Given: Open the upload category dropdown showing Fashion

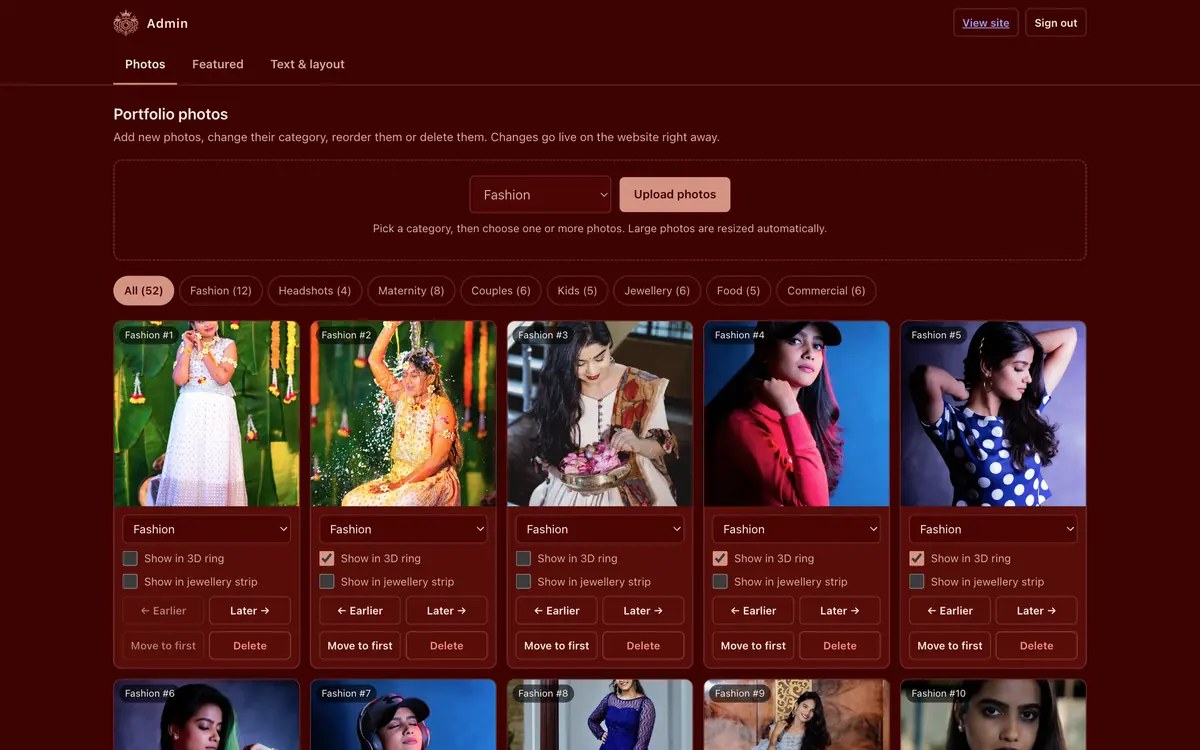Looking at the screenshot, I should pyautogui.click(x=540, y=195).
